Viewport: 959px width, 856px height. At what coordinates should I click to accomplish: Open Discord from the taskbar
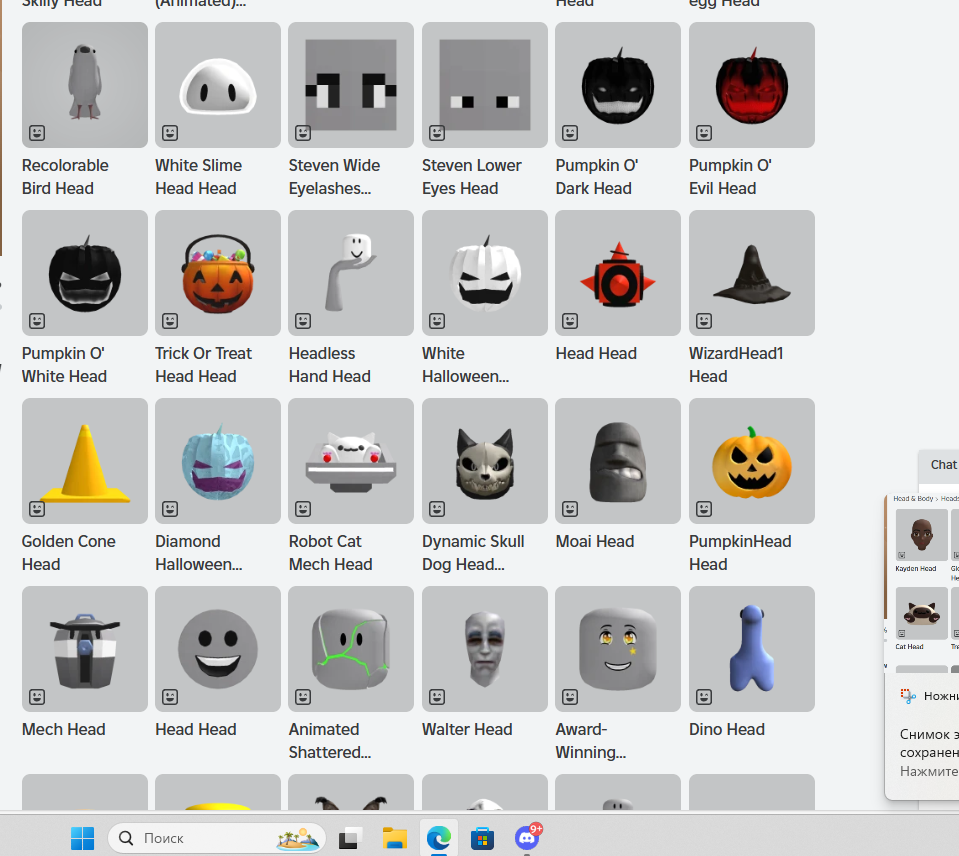pos(527,838)
